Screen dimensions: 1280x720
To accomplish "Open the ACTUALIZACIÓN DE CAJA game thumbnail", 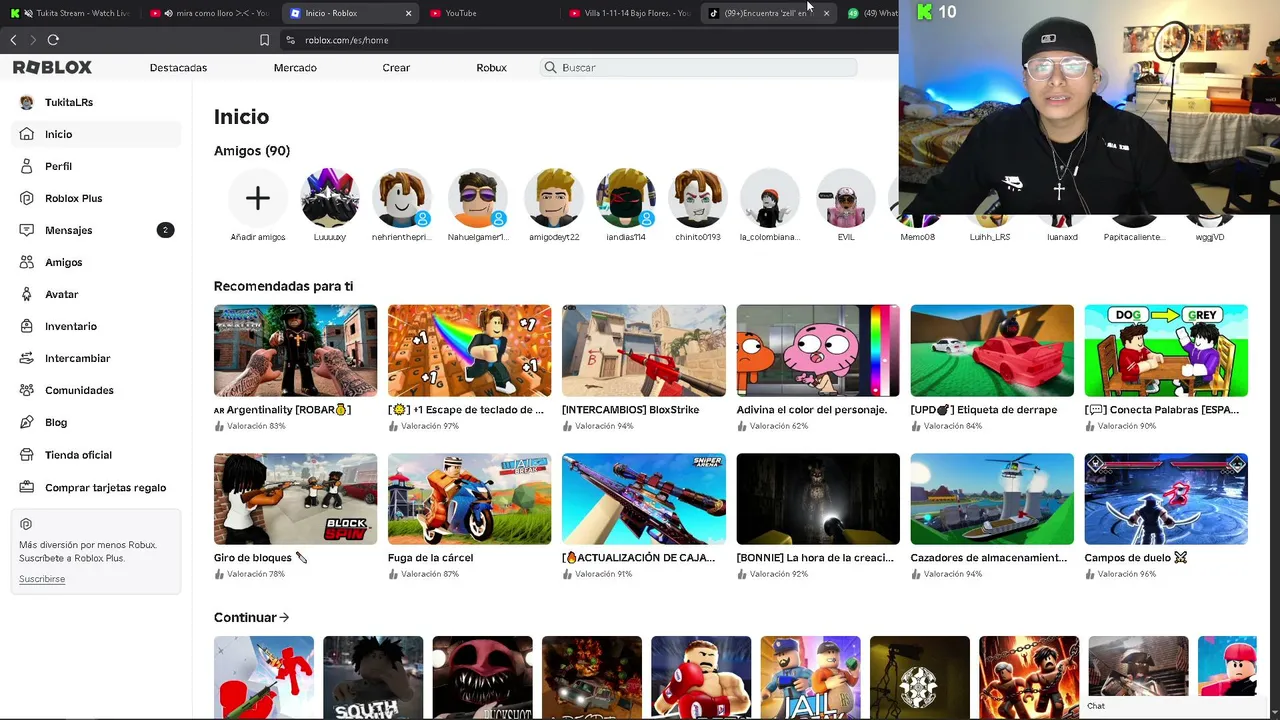I will tap(643, 499).
